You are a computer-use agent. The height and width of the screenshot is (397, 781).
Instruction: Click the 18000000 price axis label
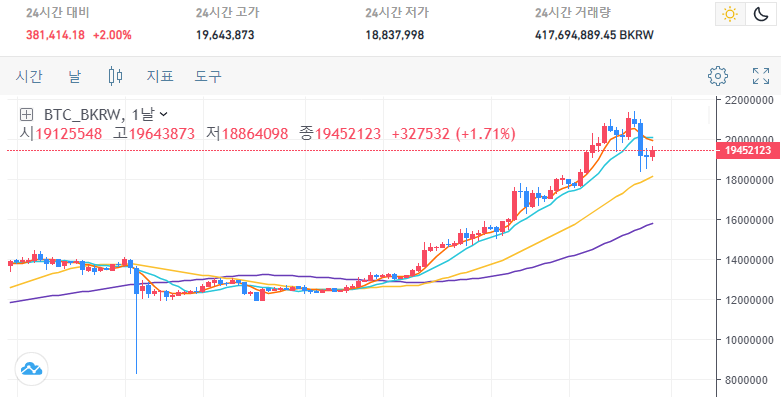click(749, 180)
